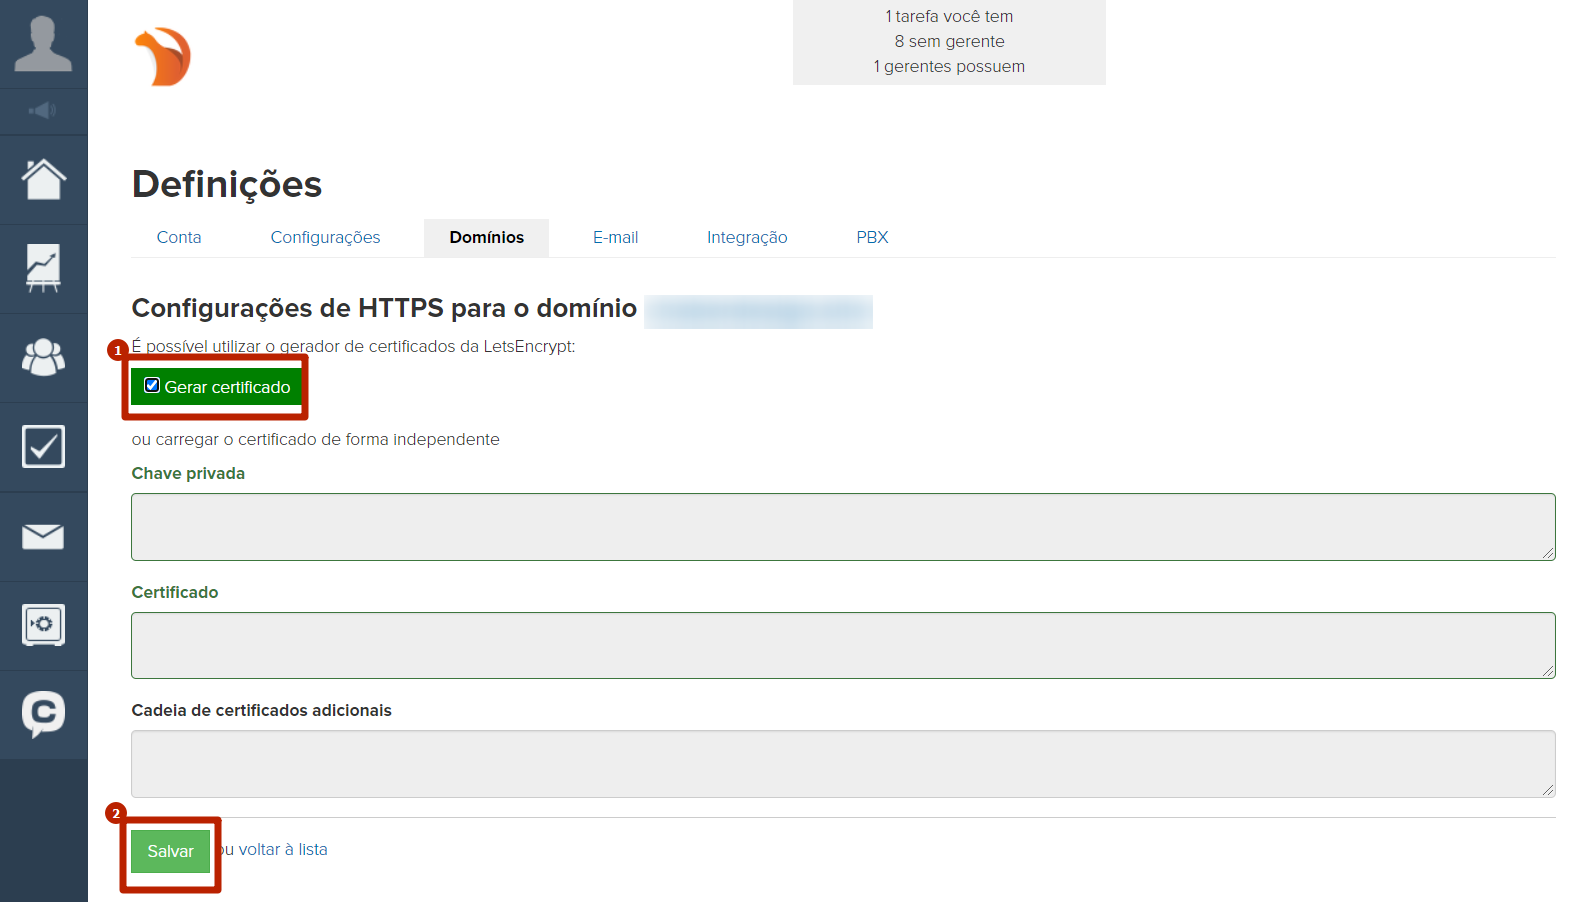Open the E-mail tab

615,238
